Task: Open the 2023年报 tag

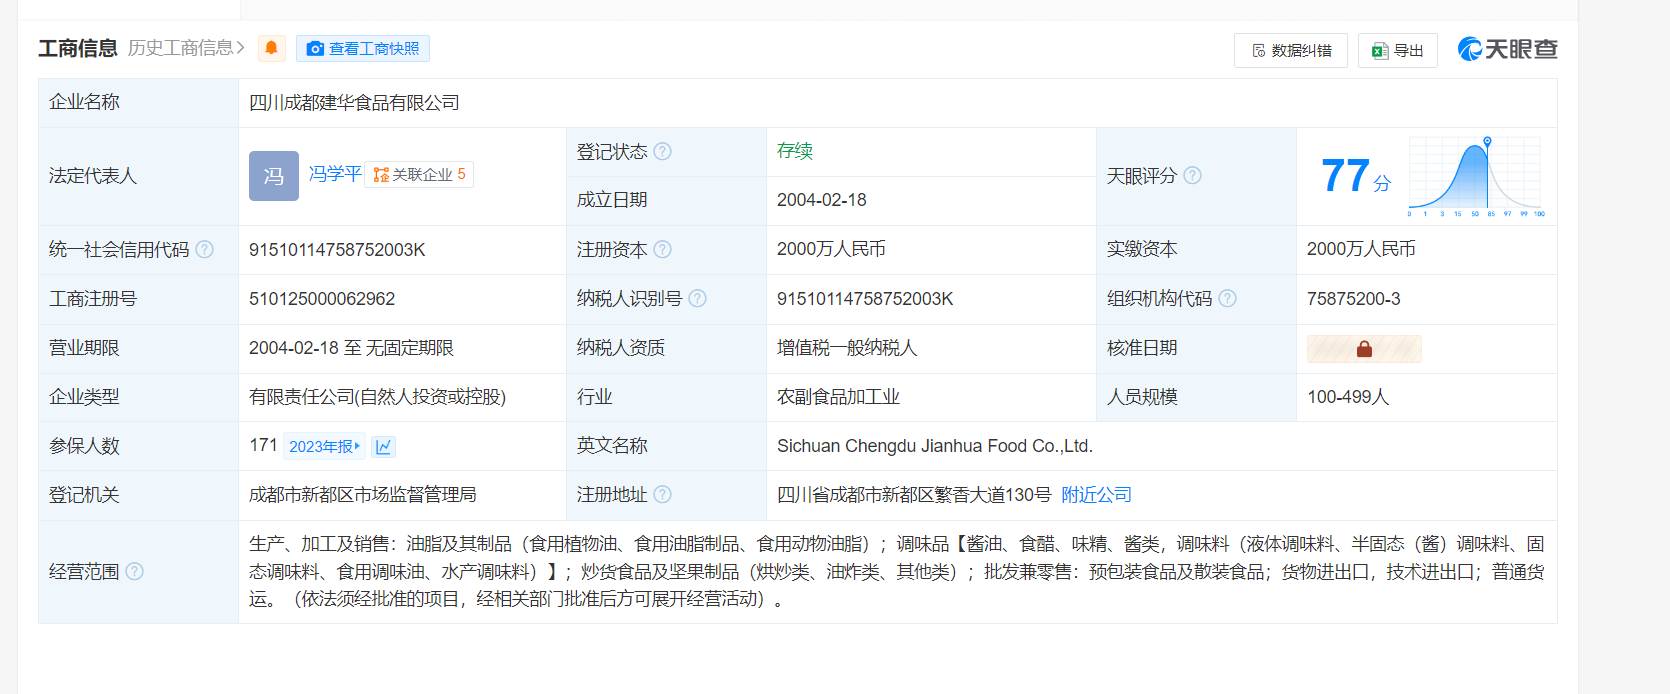Action: point(324,446)
